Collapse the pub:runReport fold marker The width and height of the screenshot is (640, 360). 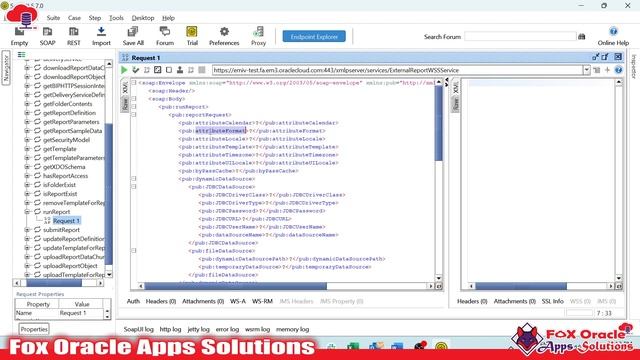133,107
